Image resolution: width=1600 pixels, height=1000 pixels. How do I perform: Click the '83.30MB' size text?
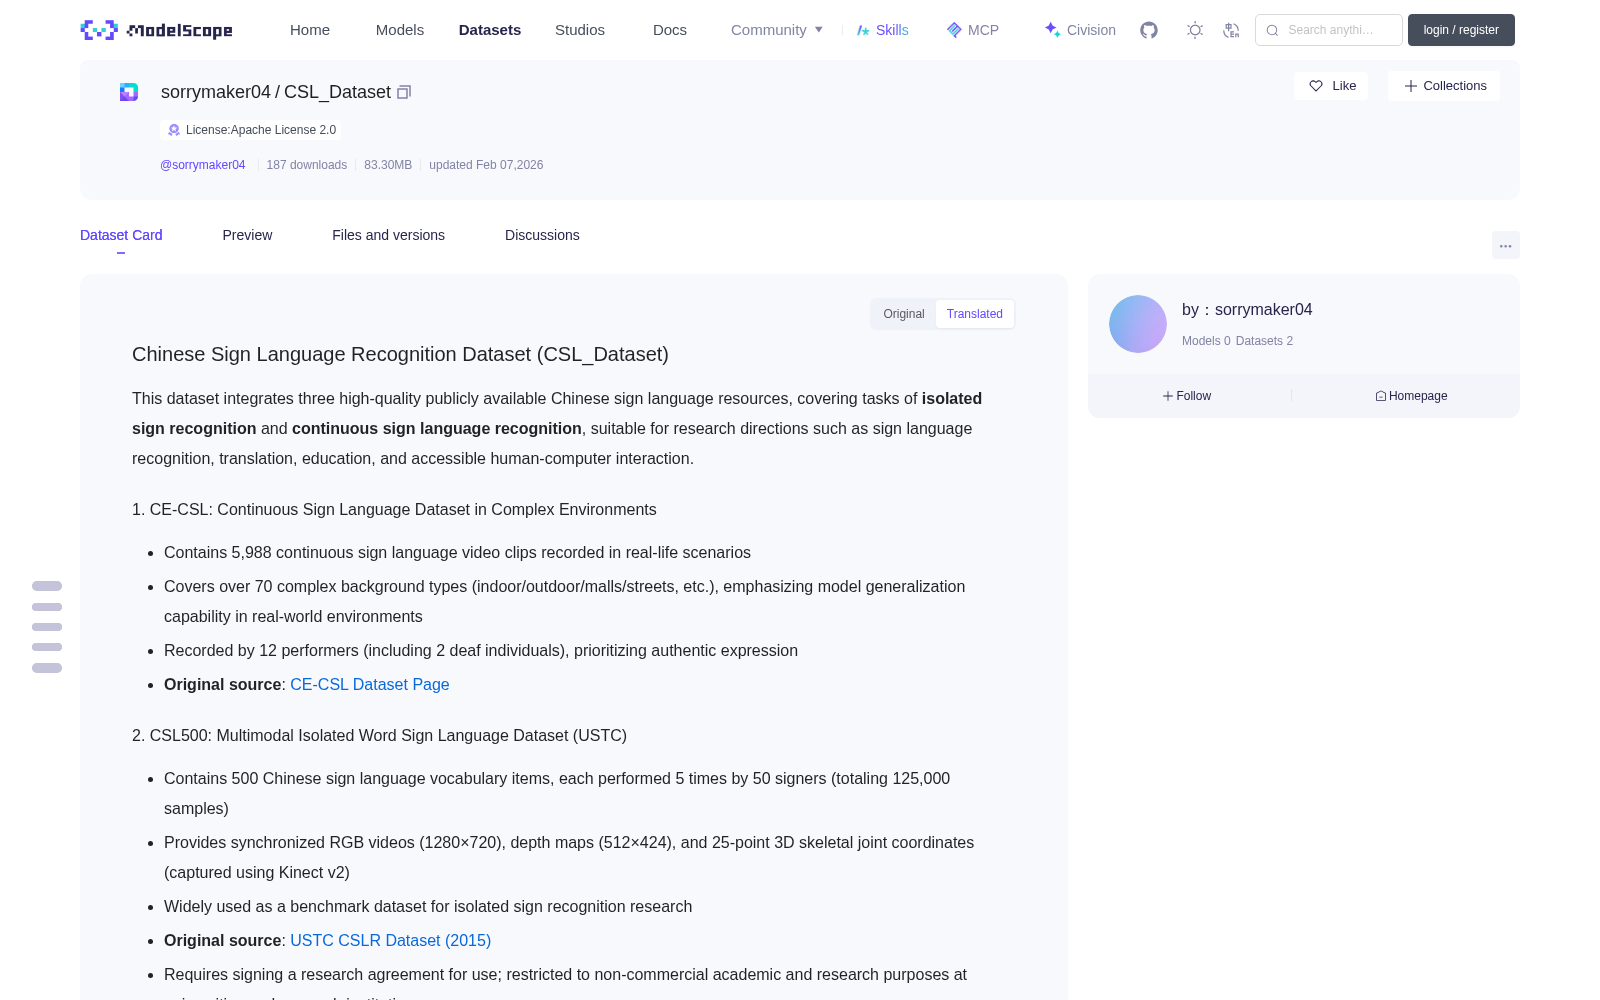(388, 165)
